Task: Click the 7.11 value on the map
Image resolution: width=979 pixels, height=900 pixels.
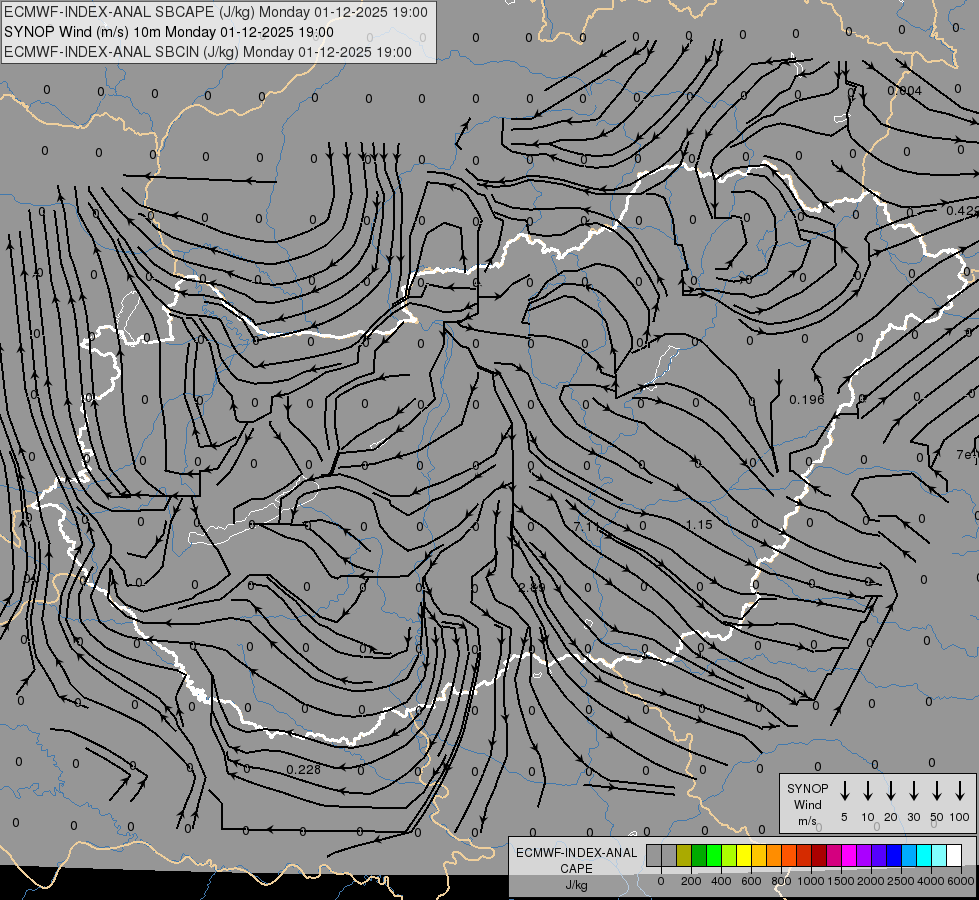Action: pyautogui.click(x=586, y=527)
